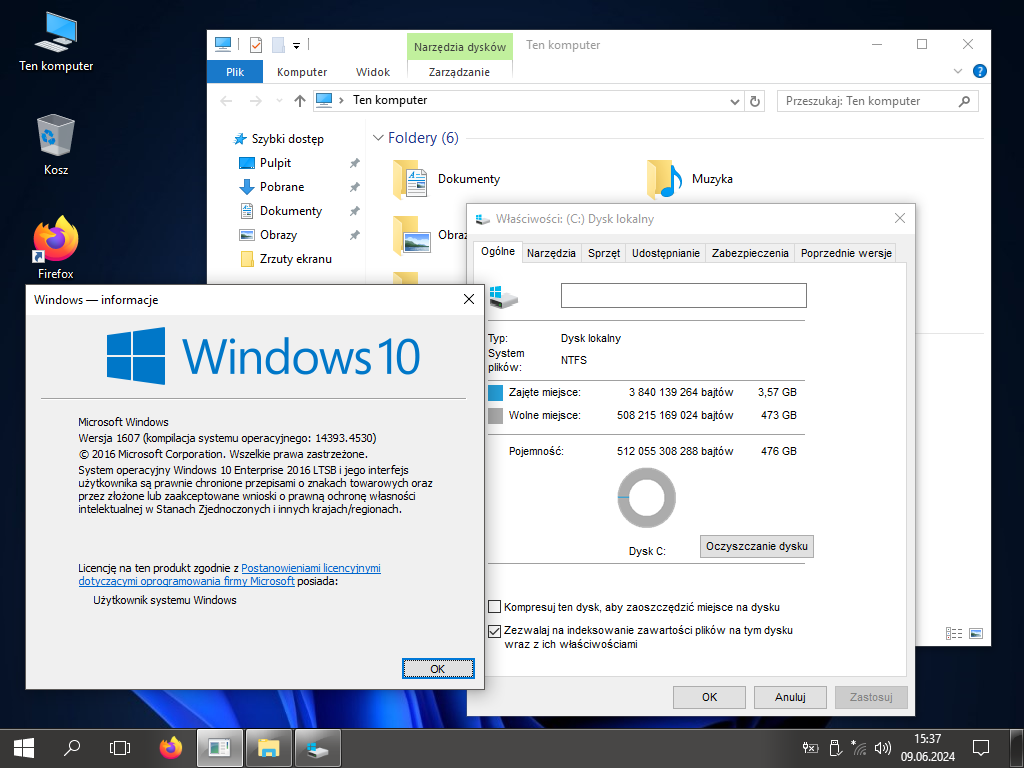The image size is (1024, 768).
Task: Switch to the Narzędzia tab
Action: (551, 253)
